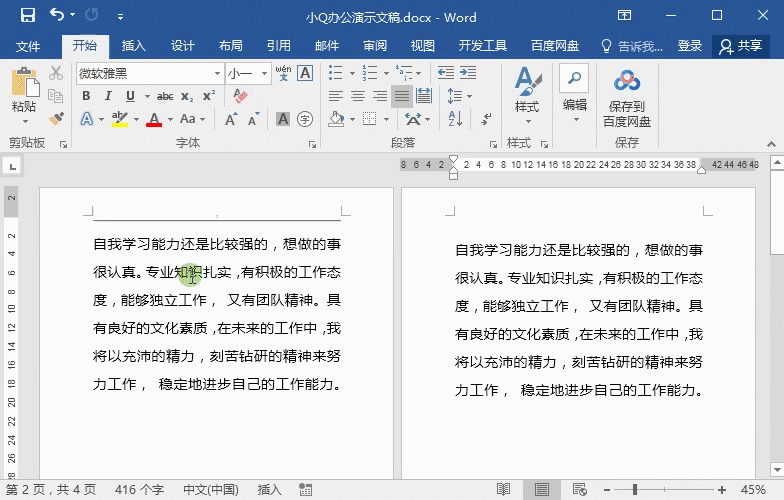Click the bullet list icon
Viewport: 784px width, 500px height.
[335, 73]
